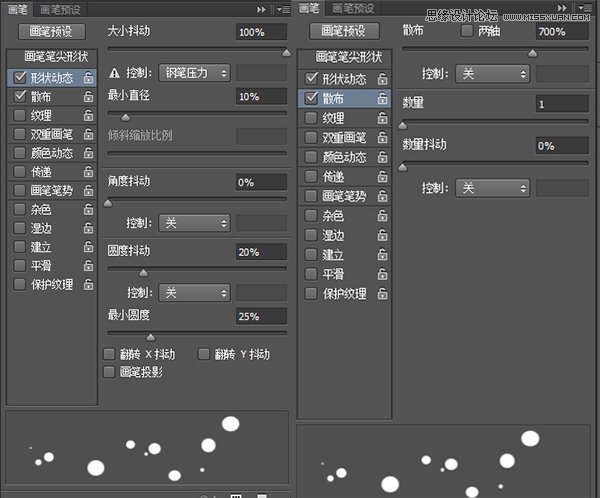Check the 翻转 X 抖动 option
This screenshot has height=498, width=600.
click(x=109, y=354)
